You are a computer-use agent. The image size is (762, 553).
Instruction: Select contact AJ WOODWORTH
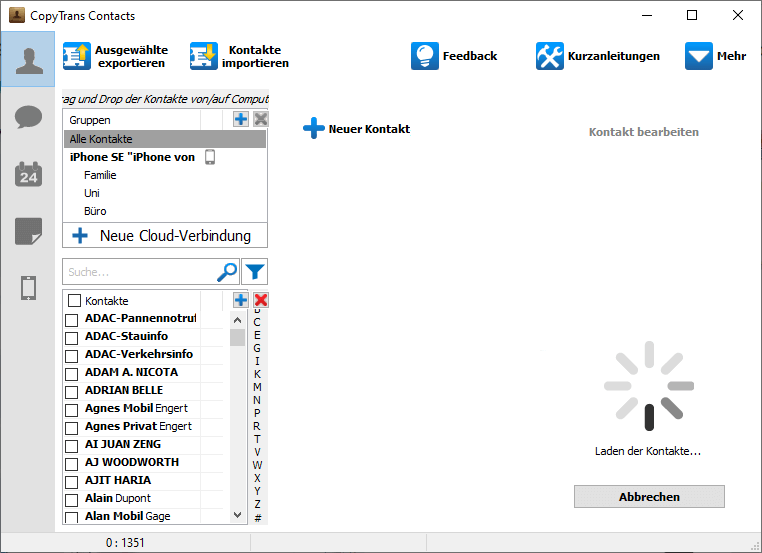tap(132, 462)
